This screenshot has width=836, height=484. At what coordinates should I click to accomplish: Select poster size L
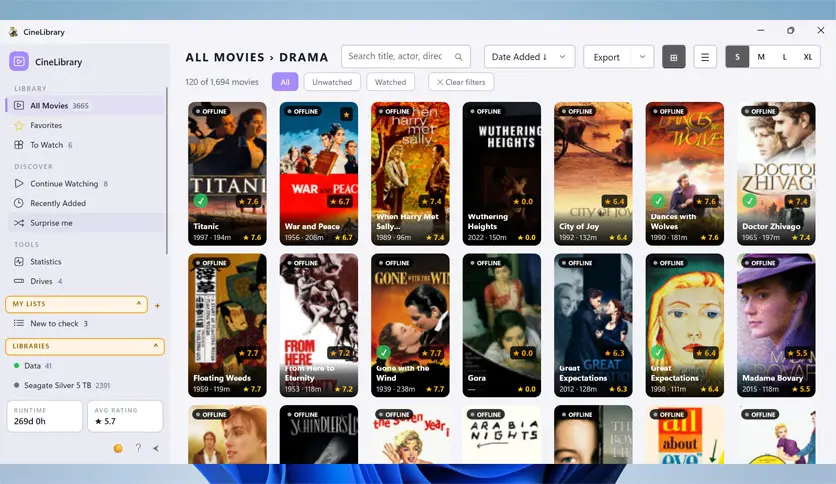[784, 57]
